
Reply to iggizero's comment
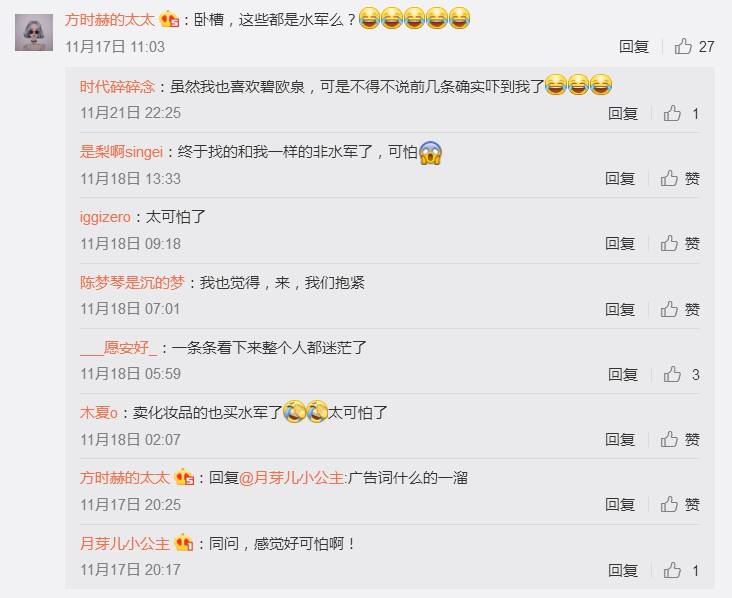point(620,244)
